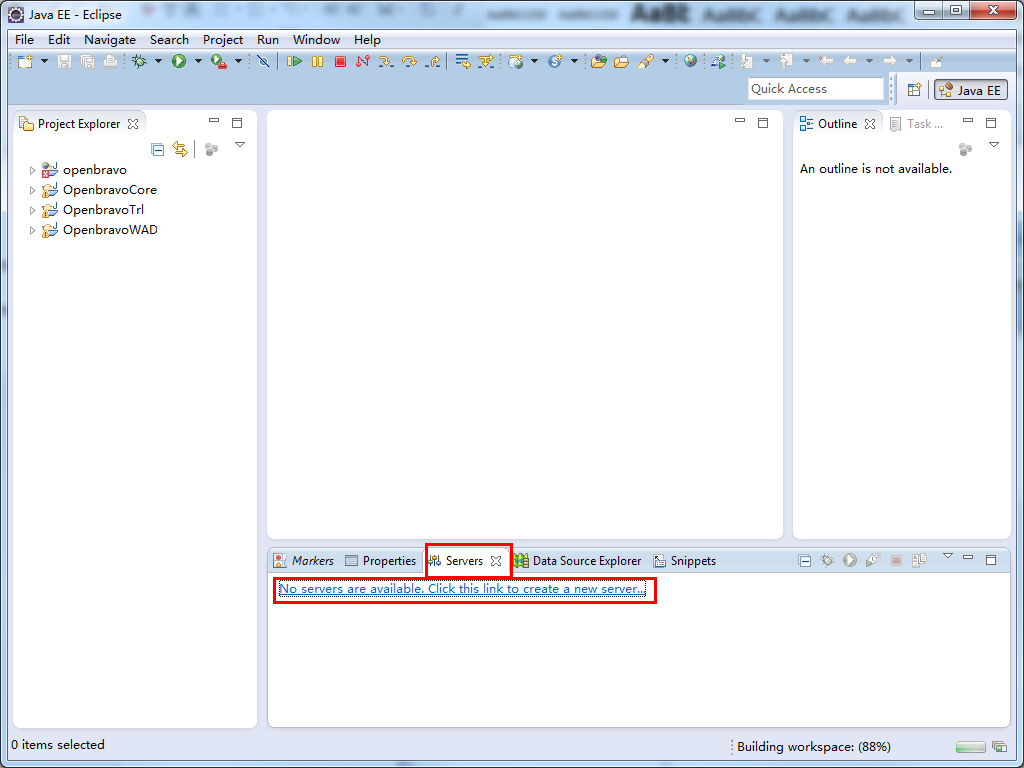This screenshot has width=1024, height=768.
Task: Click the Launch Web Services Explorer icon
Action: (x=718, y=61)
